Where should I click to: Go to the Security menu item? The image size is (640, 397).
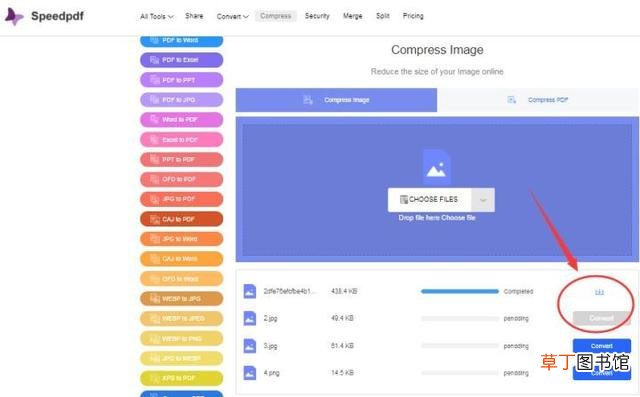(317, 16)
